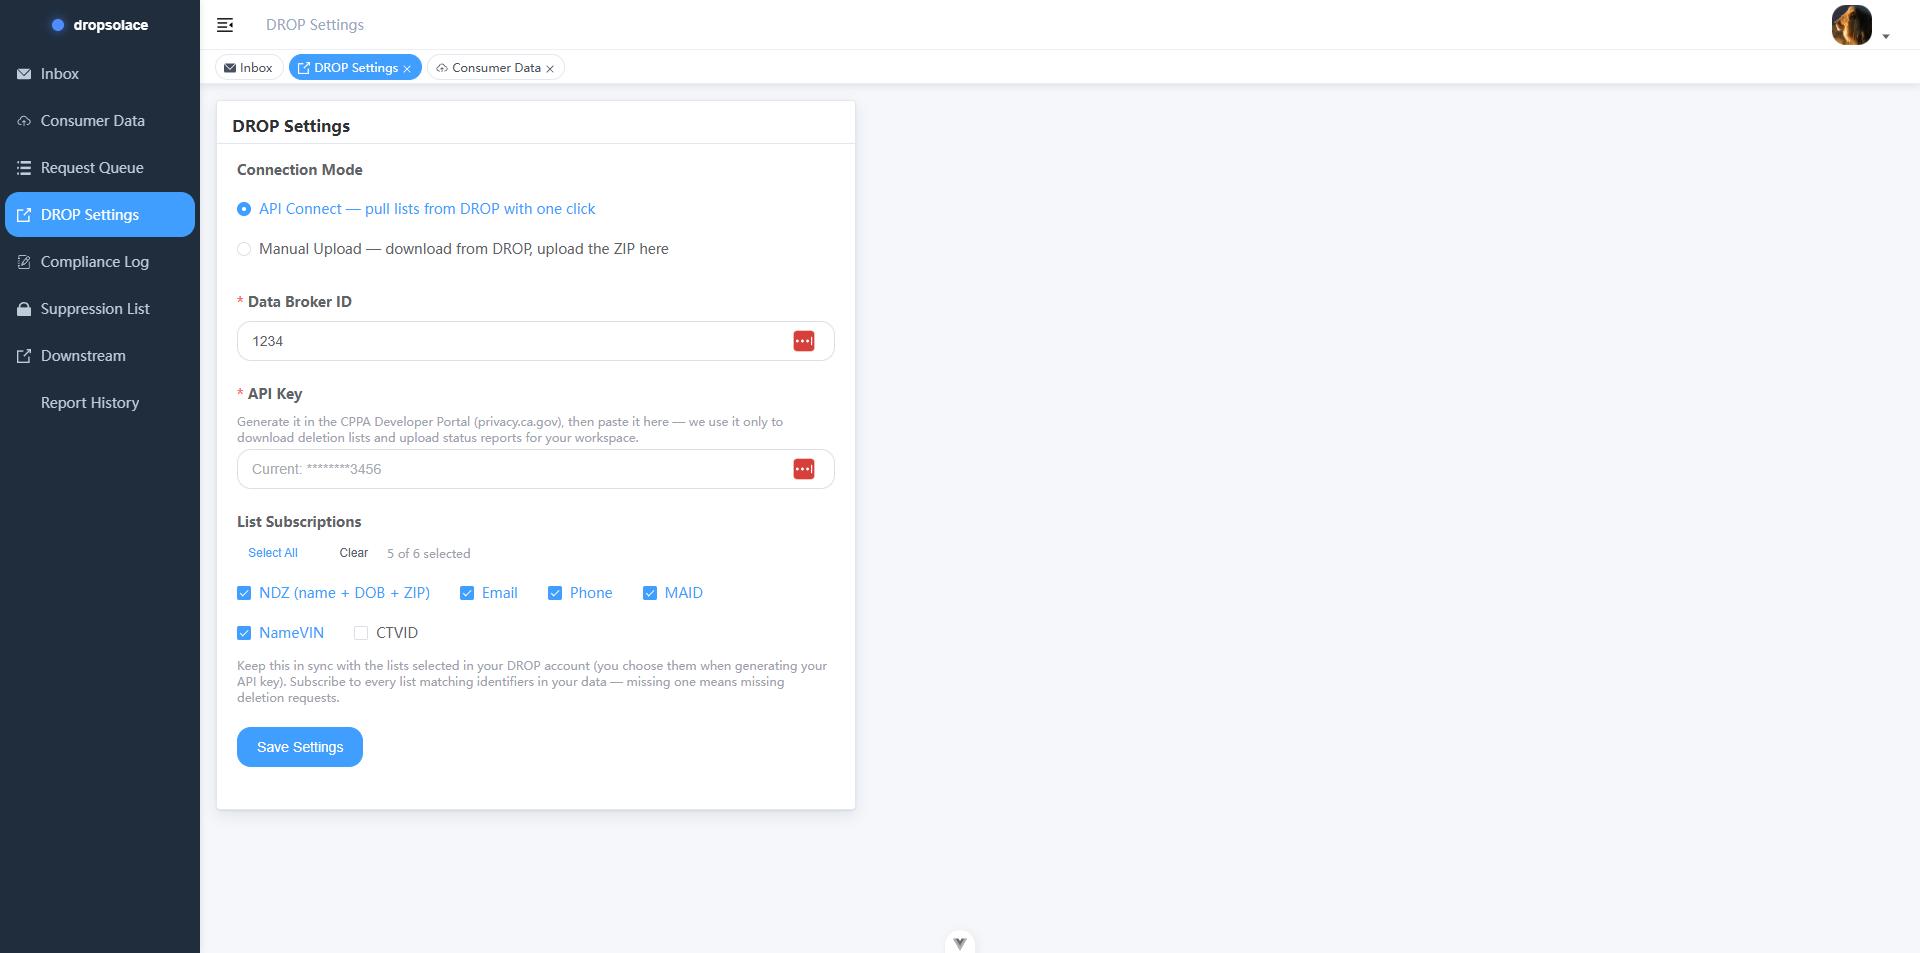Click the Compliance Log edit icon

(x=24, y=262)
